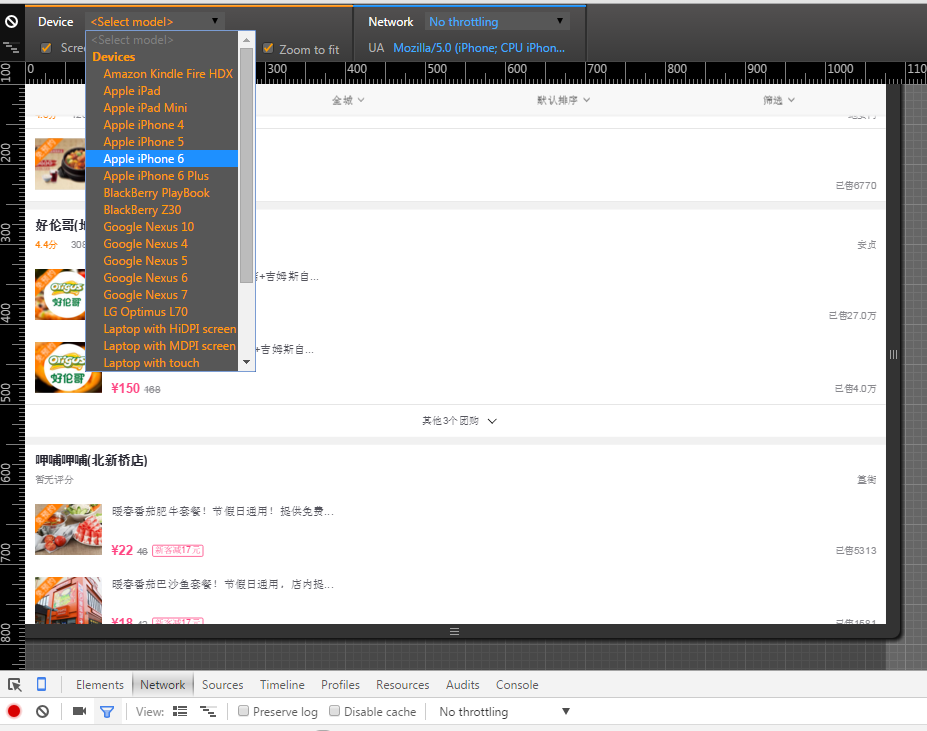Toggle the Screen emulation checkbox

(46, 48)
